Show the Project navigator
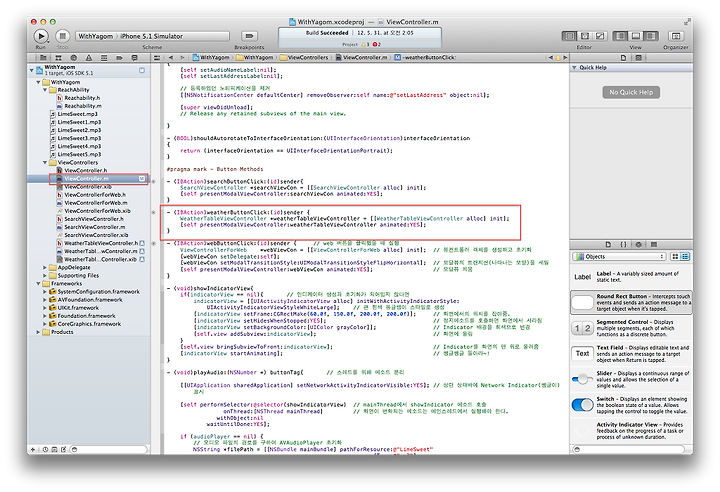Viewport: 720px width, 492px height. click(x=43, y=58)
